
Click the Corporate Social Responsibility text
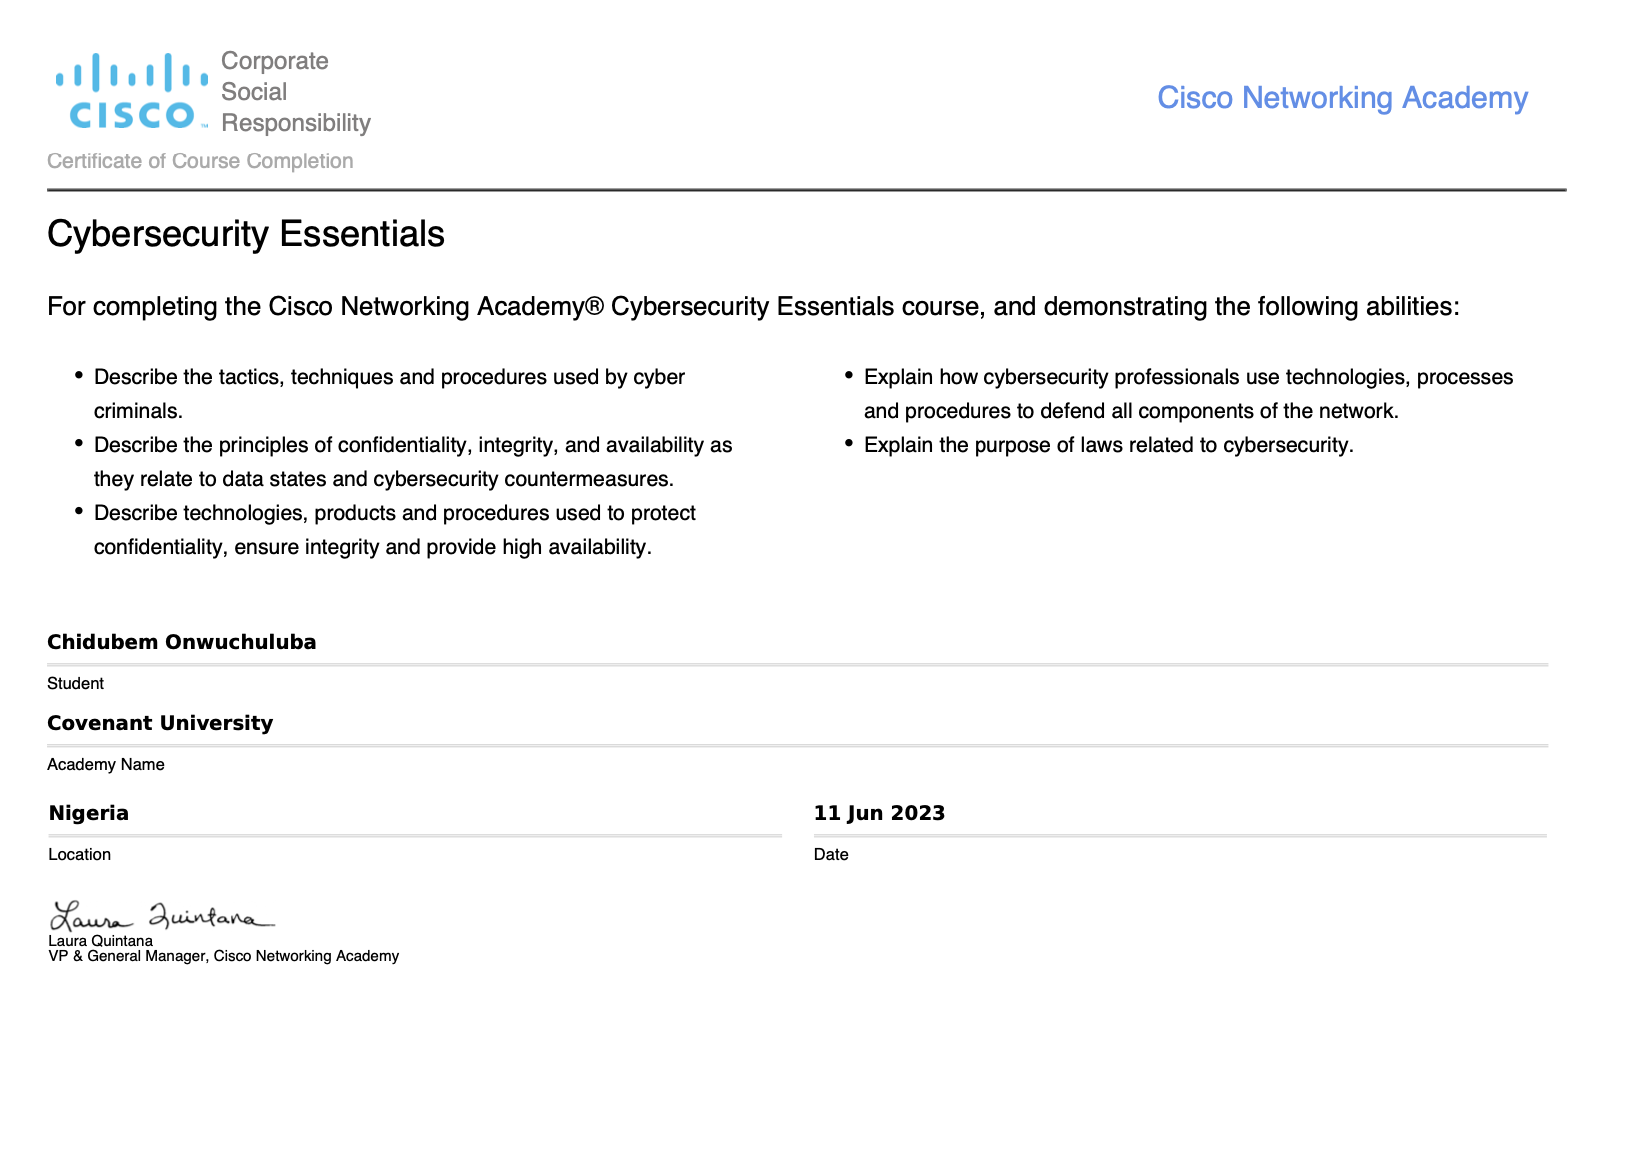click(x=295, y=92)
